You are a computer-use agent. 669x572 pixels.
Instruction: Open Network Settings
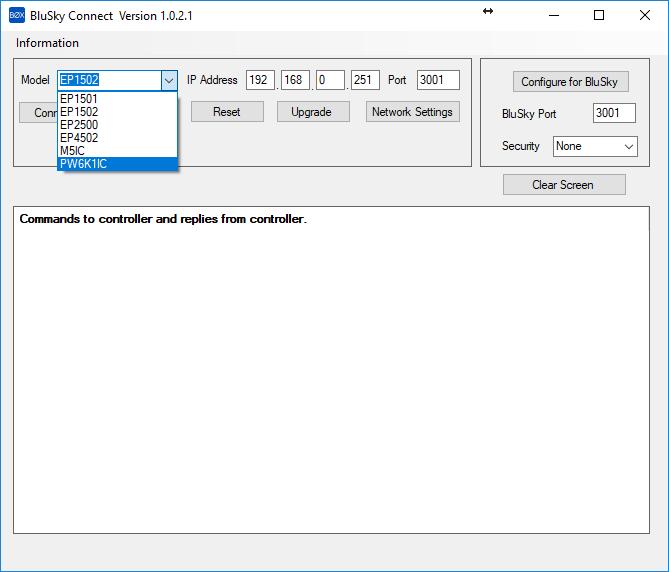(x=412, y=112)
